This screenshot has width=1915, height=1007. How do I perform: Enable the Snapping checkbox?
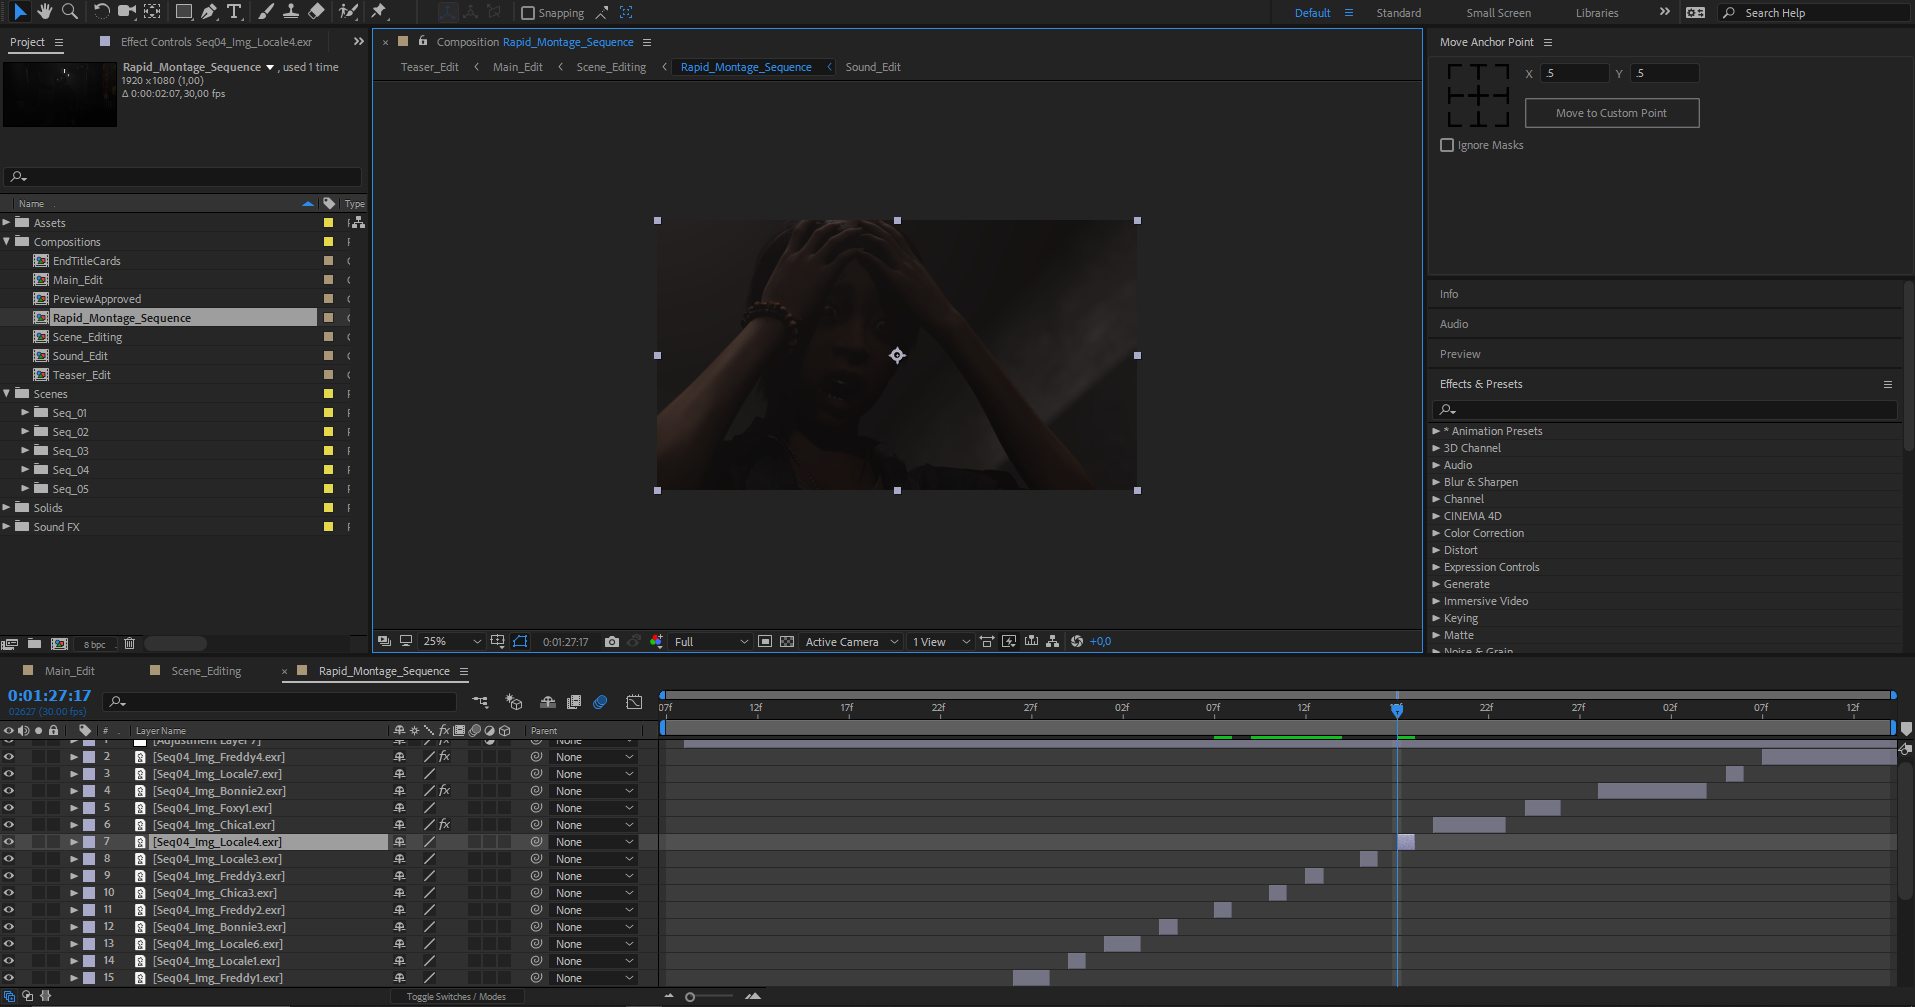[x=528, y=13]
